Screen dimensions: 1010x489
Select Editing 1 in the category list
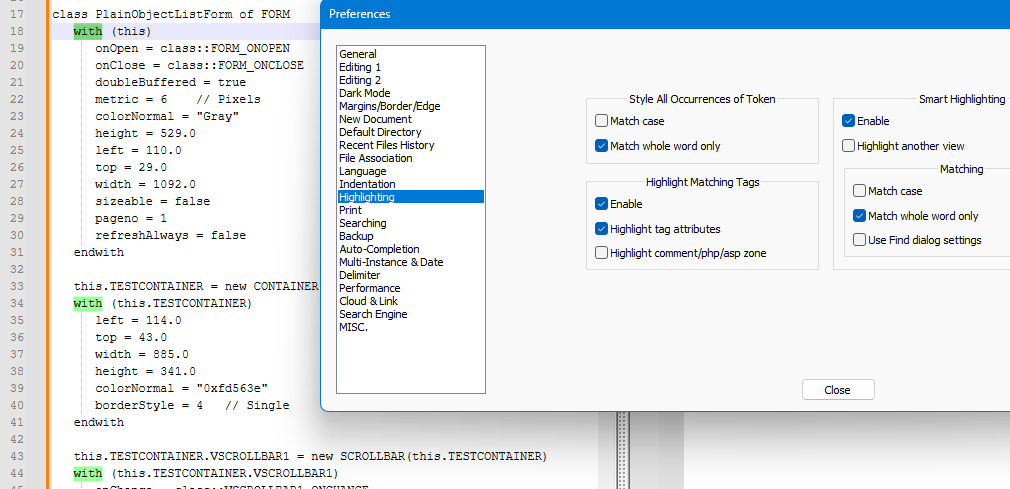pos(360,67)
